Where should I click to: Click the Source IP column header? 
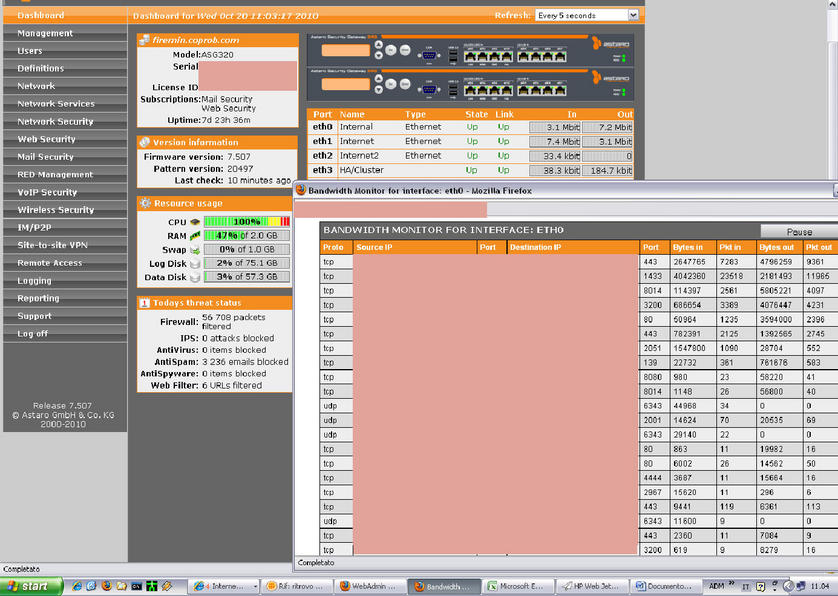pos(415,247)
